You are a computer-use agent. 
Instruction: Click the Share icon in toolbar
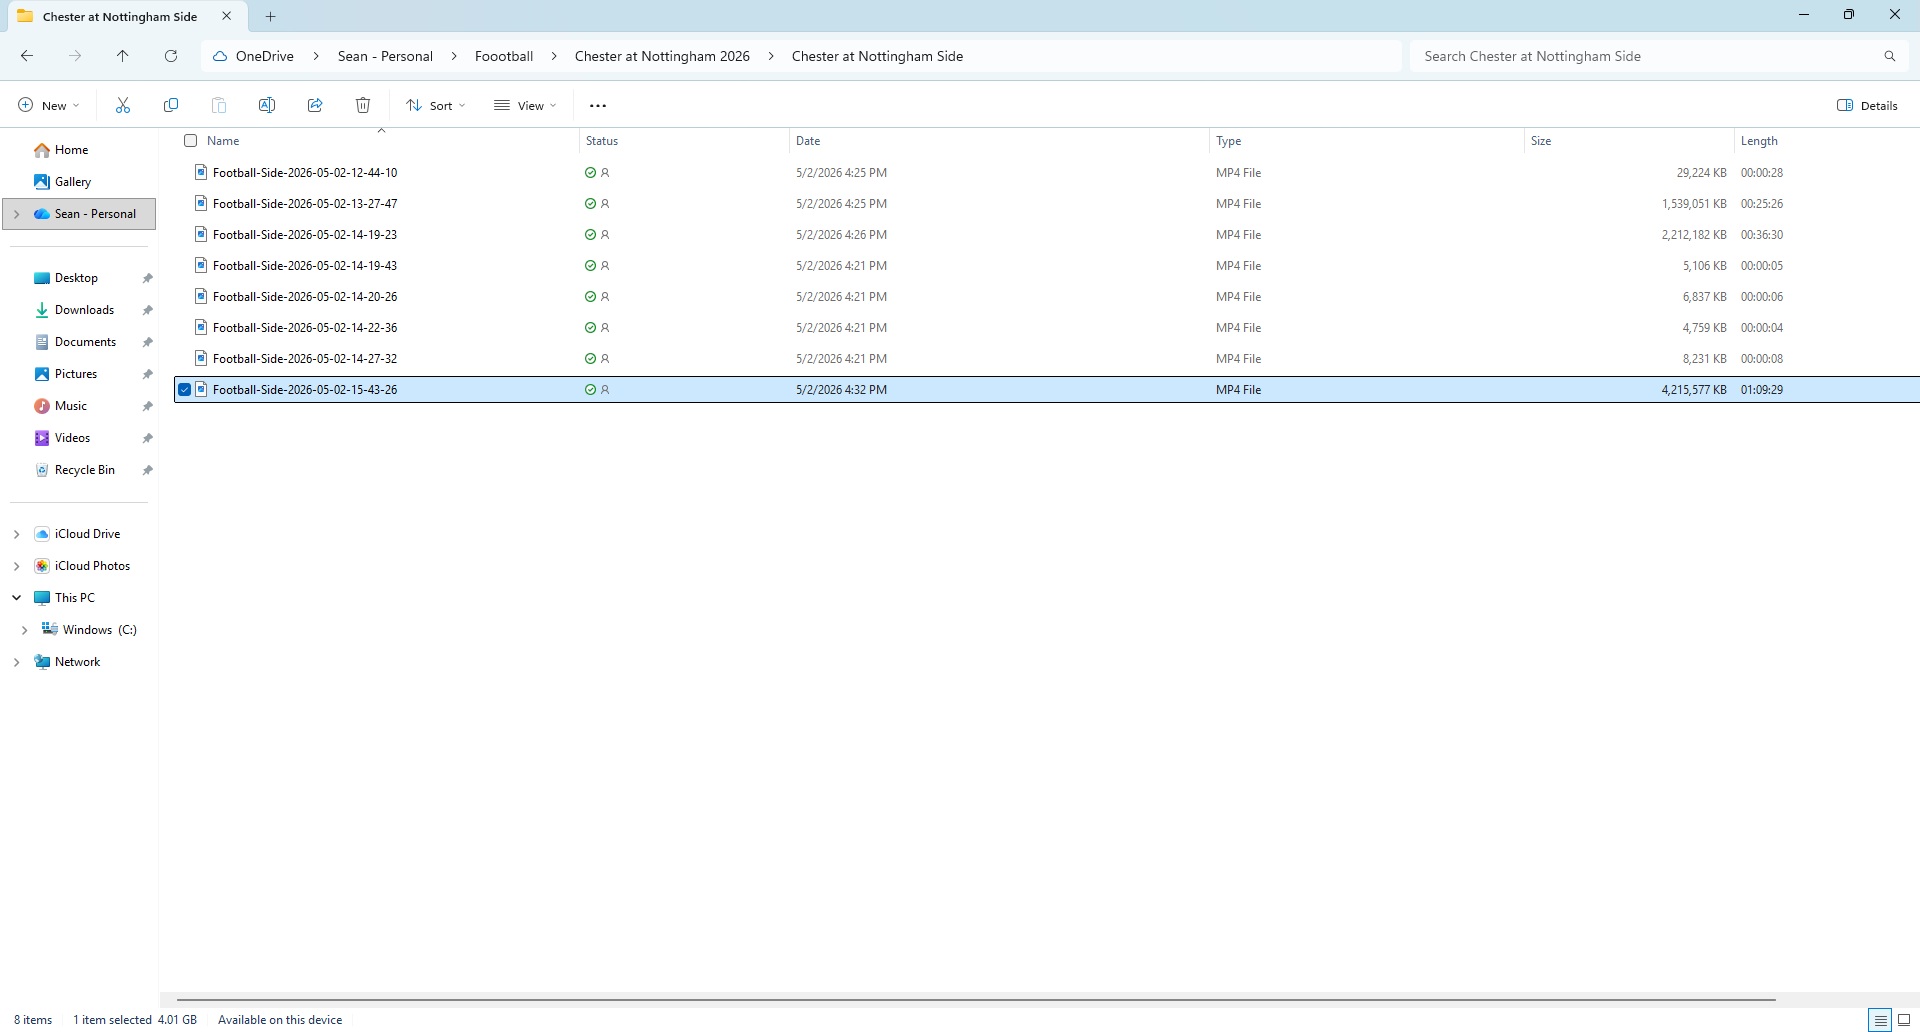tap(315, 105)
